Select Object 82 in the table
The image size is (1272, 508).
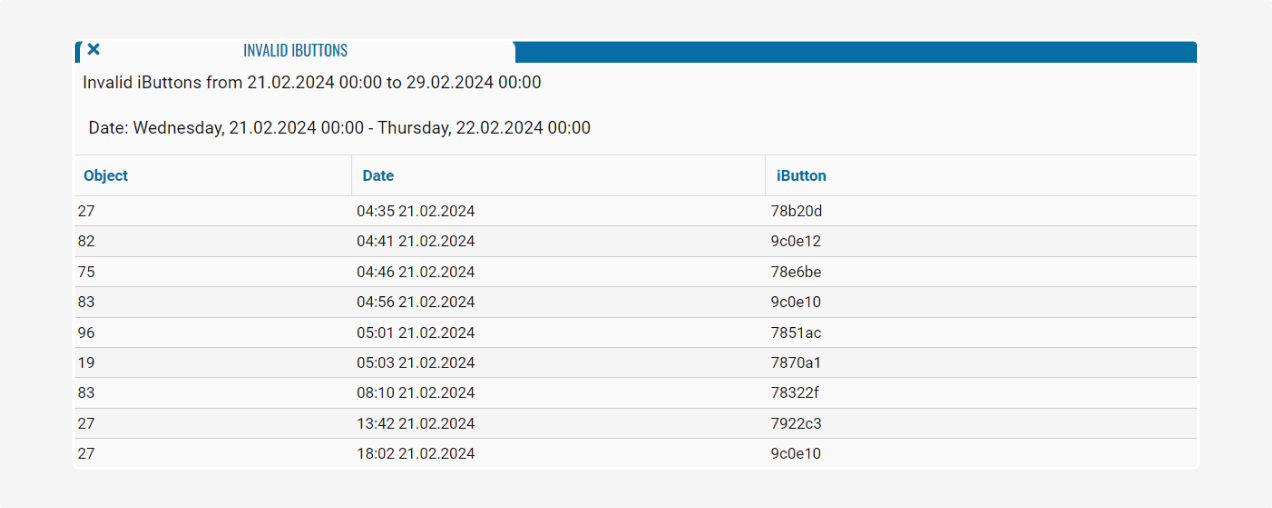[86, 241]
